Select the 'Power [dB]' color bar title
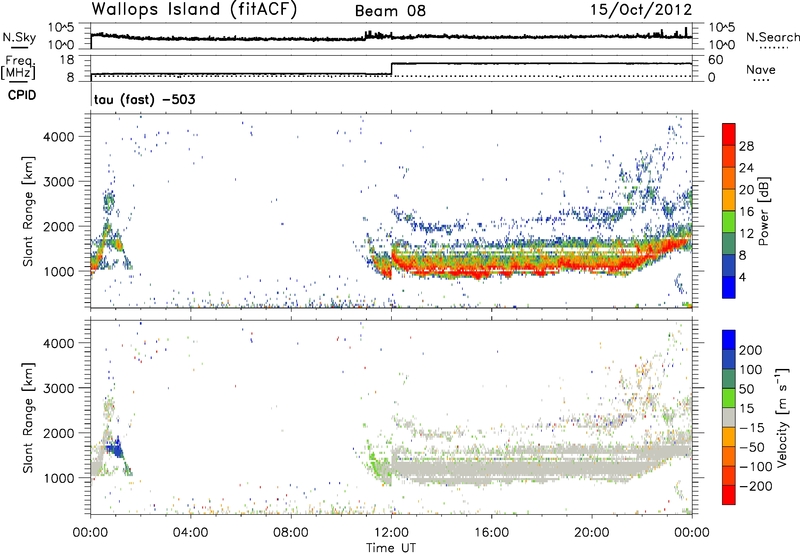 (x=763, y=211)
